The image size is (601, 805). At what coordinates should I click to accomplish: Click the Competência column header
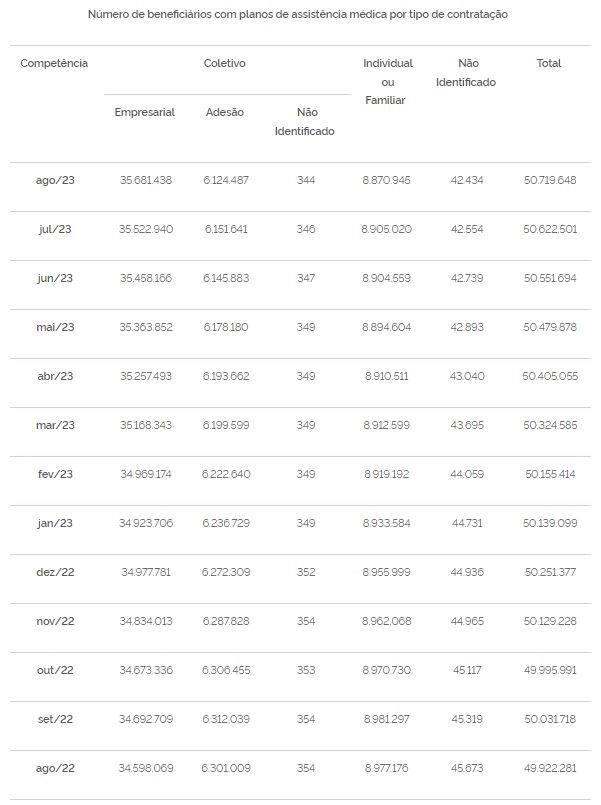pos(54,63)
